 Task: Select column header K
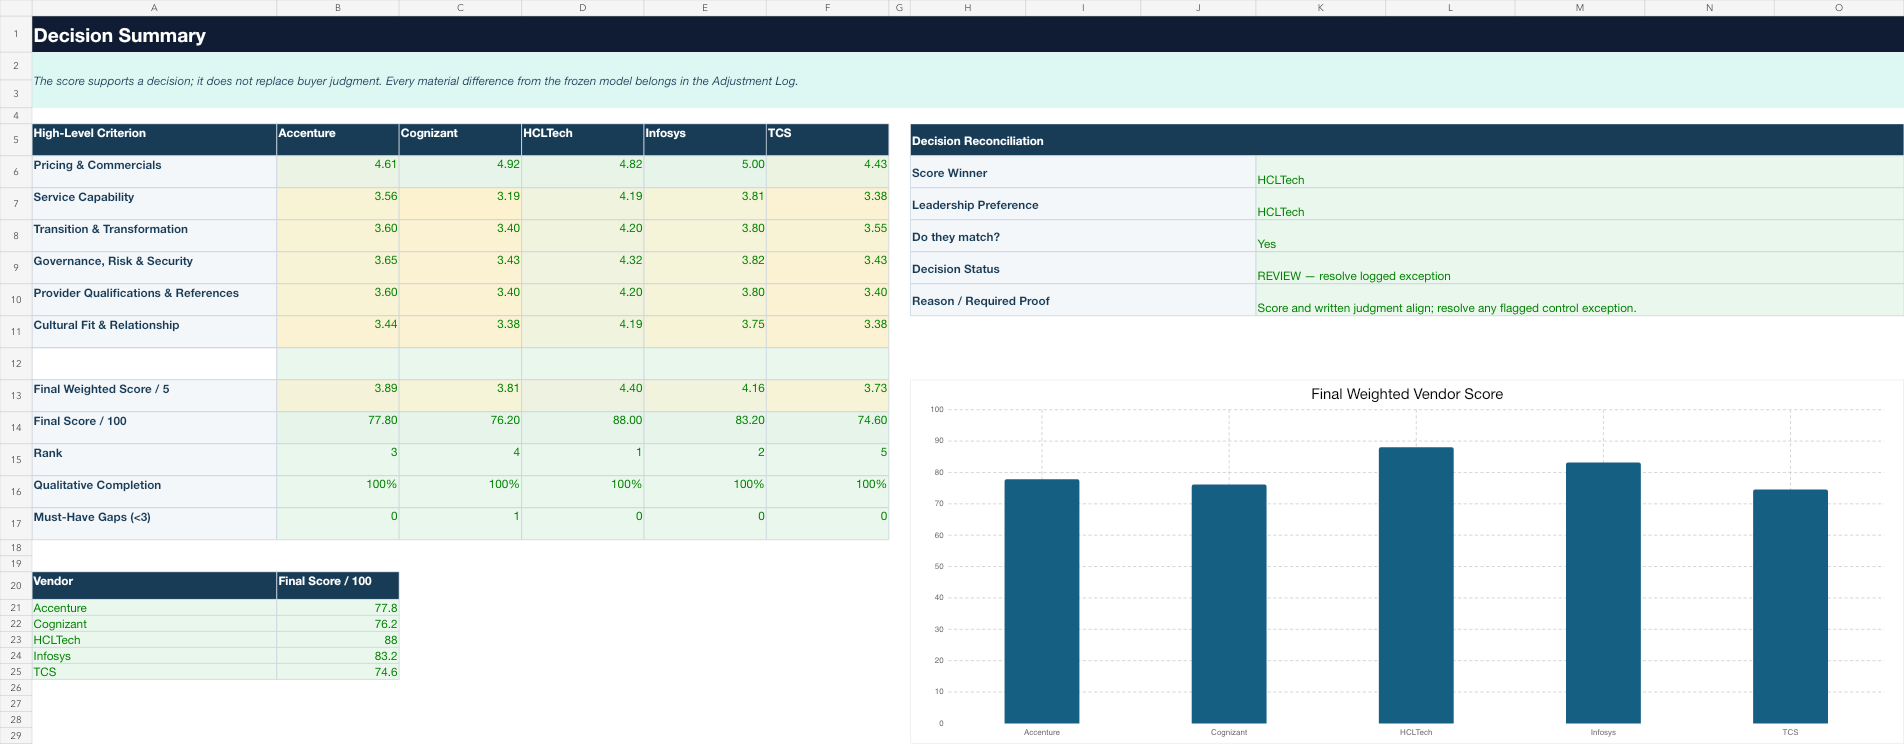point(1320,8)
